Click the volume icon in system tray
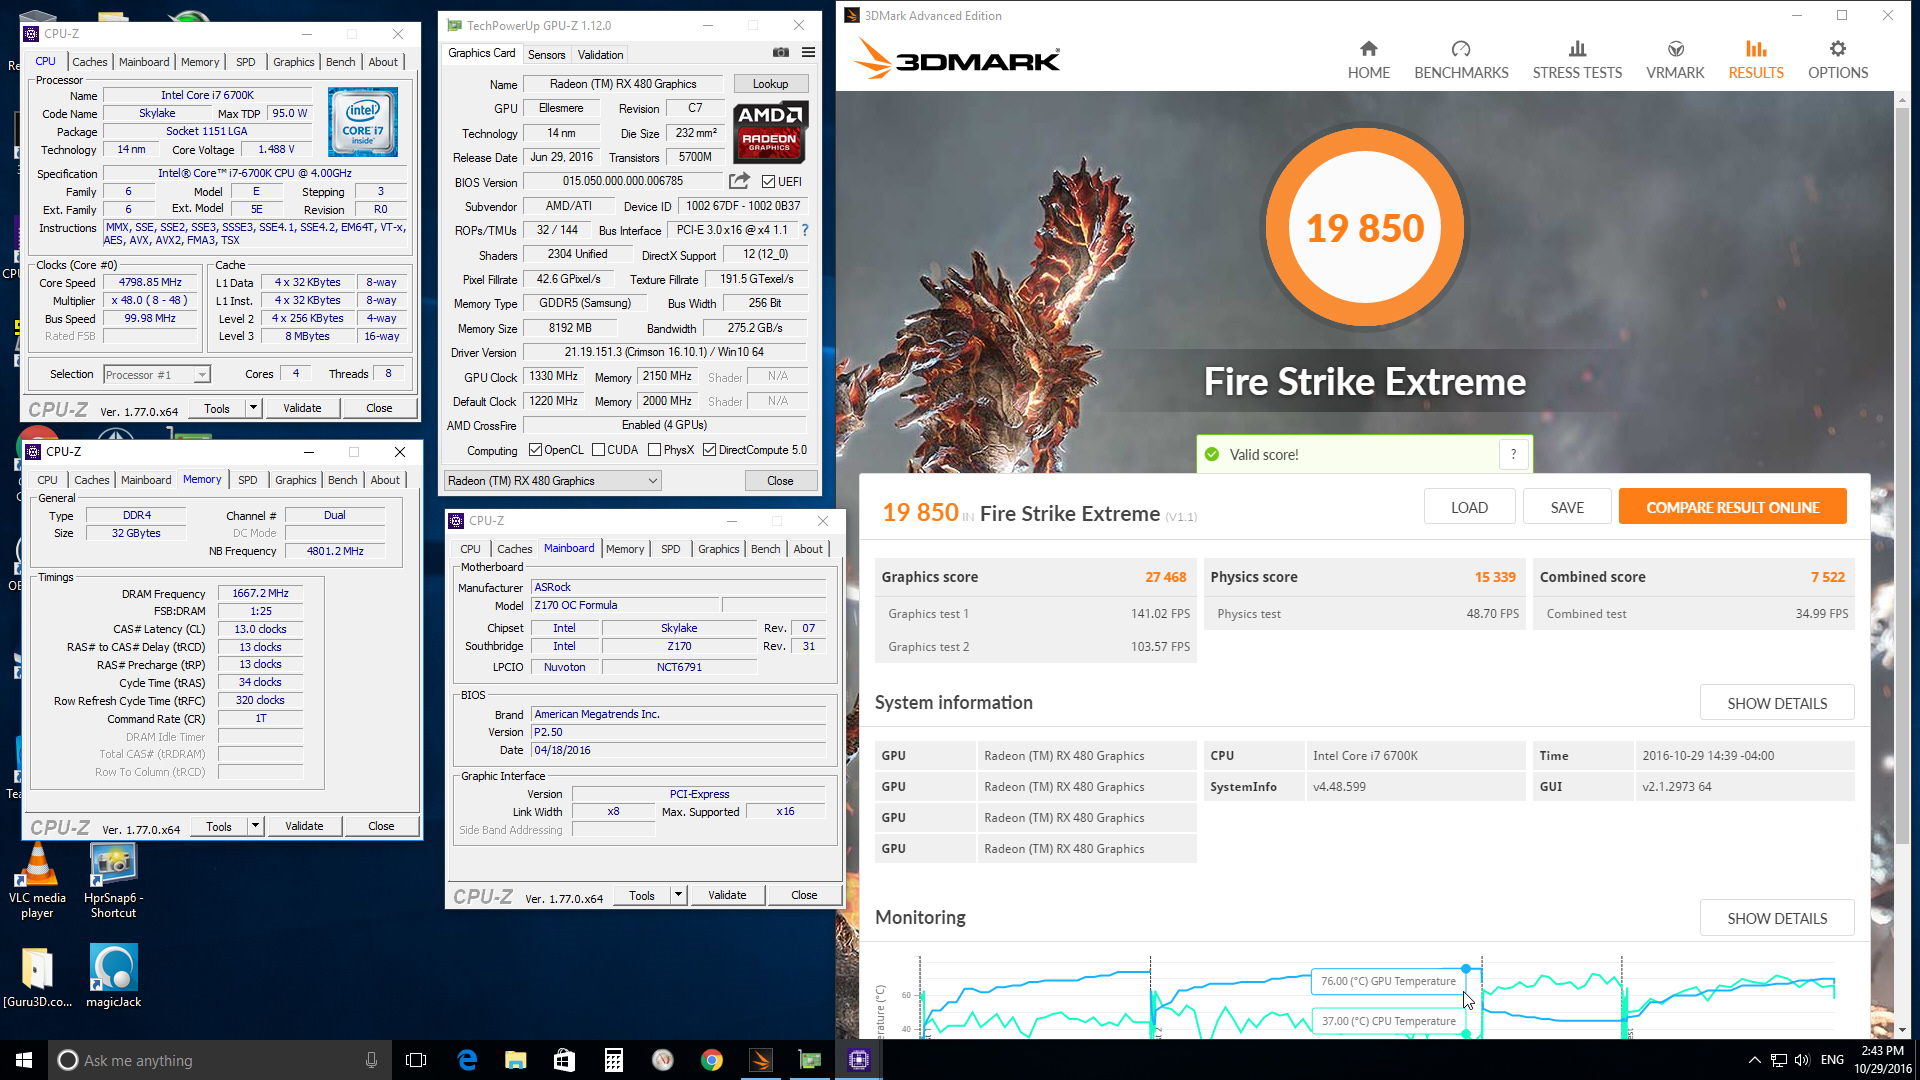The image size is (1920, 1080). [x=1802, y=1060]
